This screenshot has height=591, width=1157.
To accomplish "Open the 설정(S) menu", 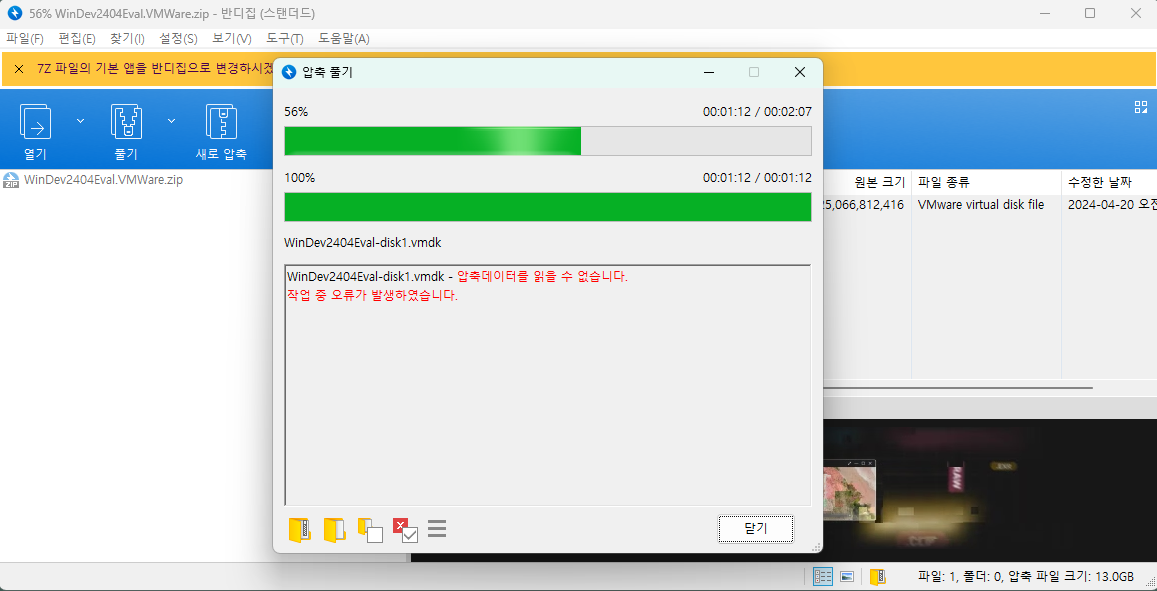I will click(x=178, y=38).
